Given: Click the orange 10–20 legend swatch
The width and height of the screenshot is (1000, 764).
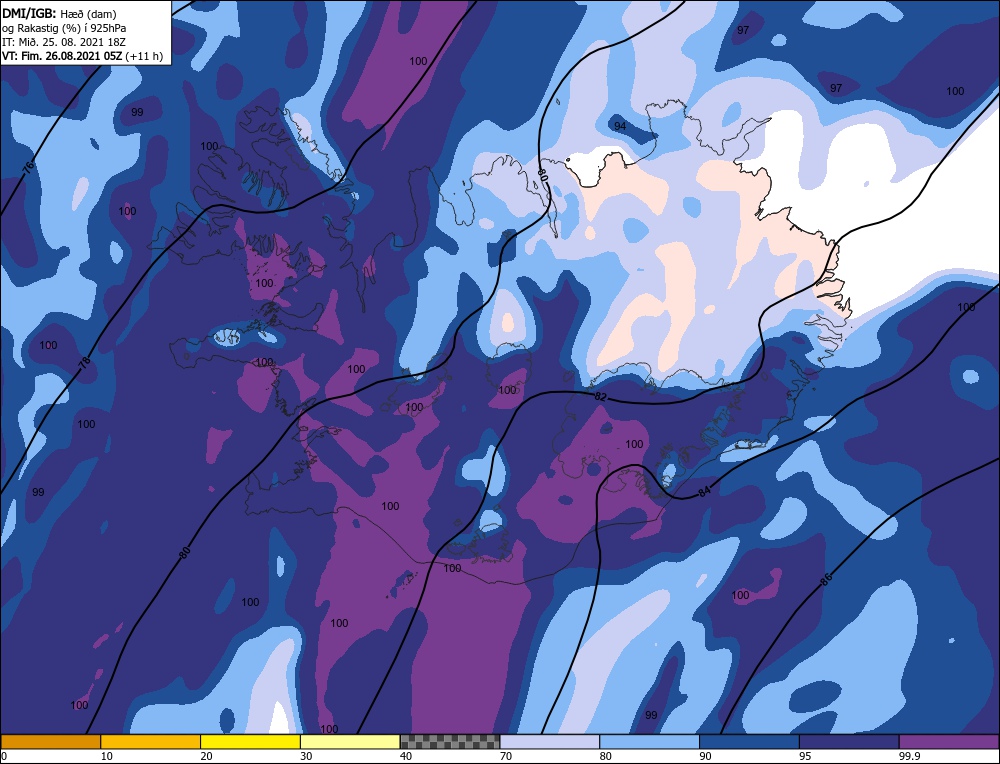Looking at the screenshot, I should point(151,742).
